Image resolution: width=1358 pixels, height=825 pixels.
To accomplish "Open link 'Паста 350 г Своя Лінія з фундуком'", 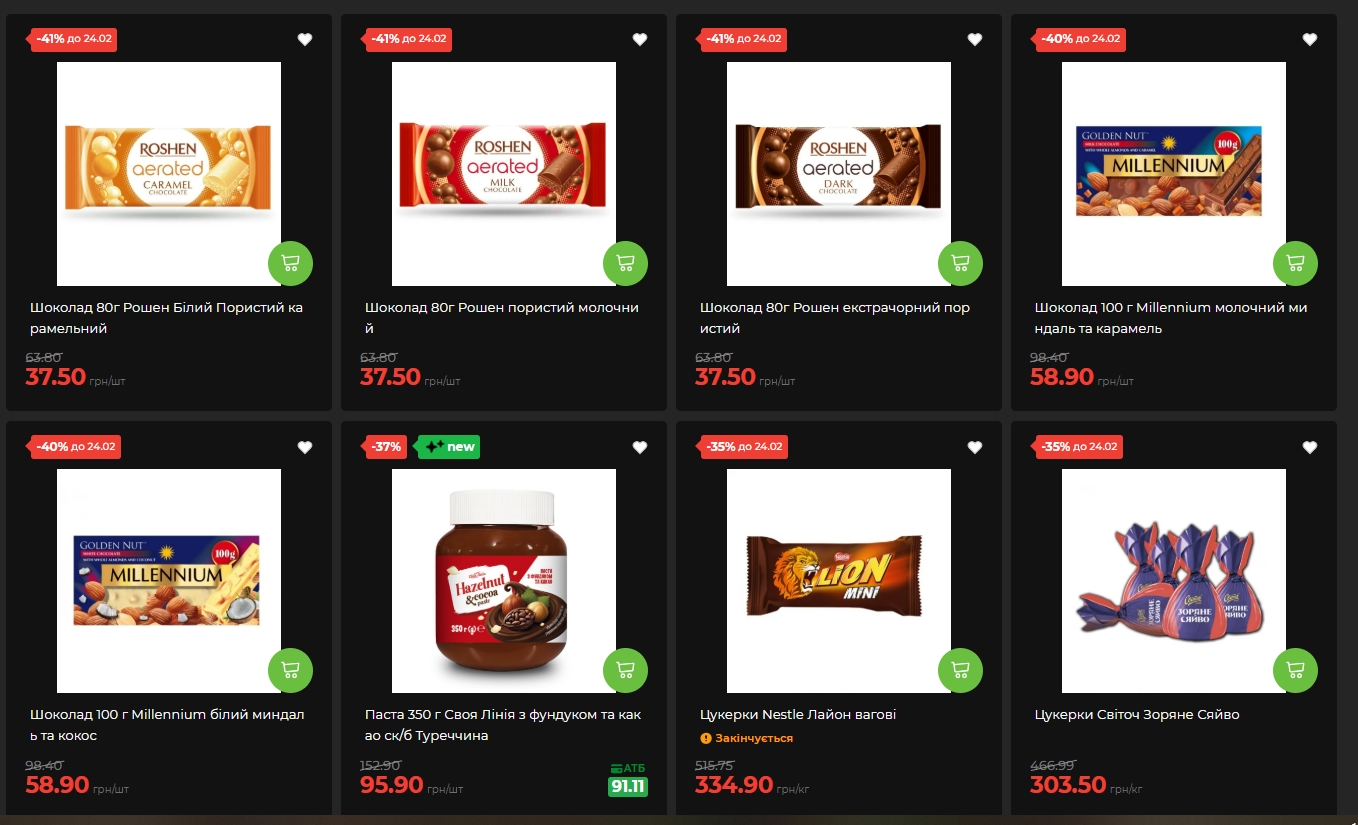I will (x=502, y=725).
